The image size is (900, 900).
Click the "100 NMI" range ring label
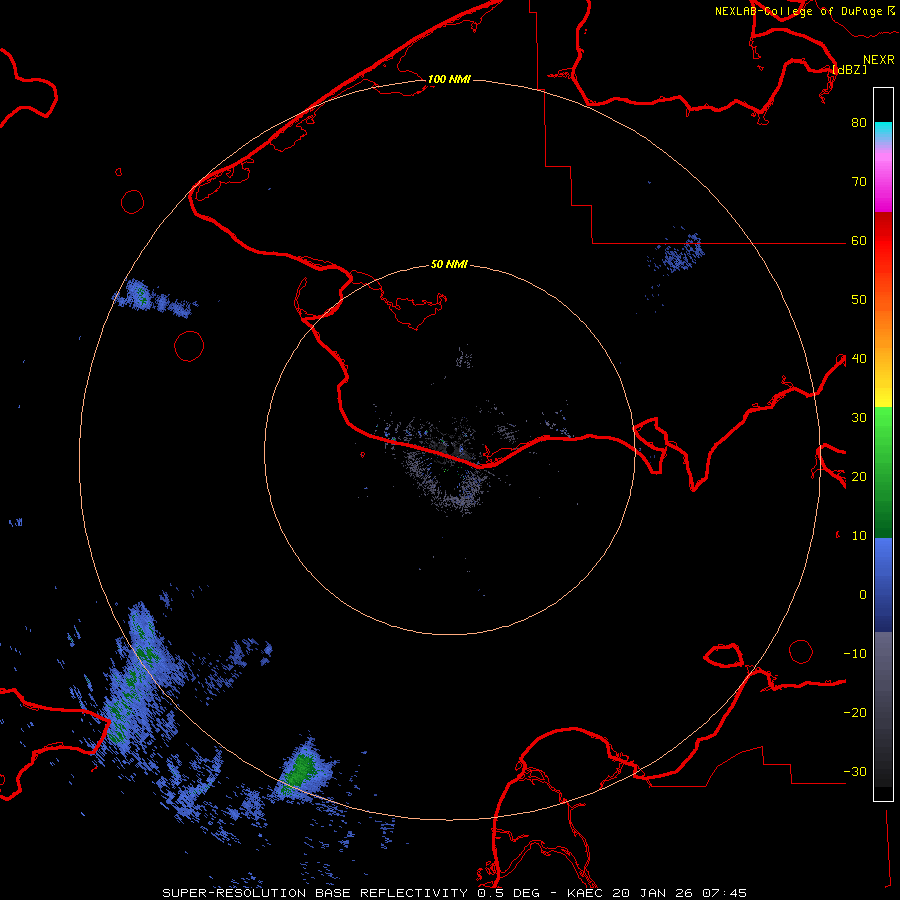point(449,79)
